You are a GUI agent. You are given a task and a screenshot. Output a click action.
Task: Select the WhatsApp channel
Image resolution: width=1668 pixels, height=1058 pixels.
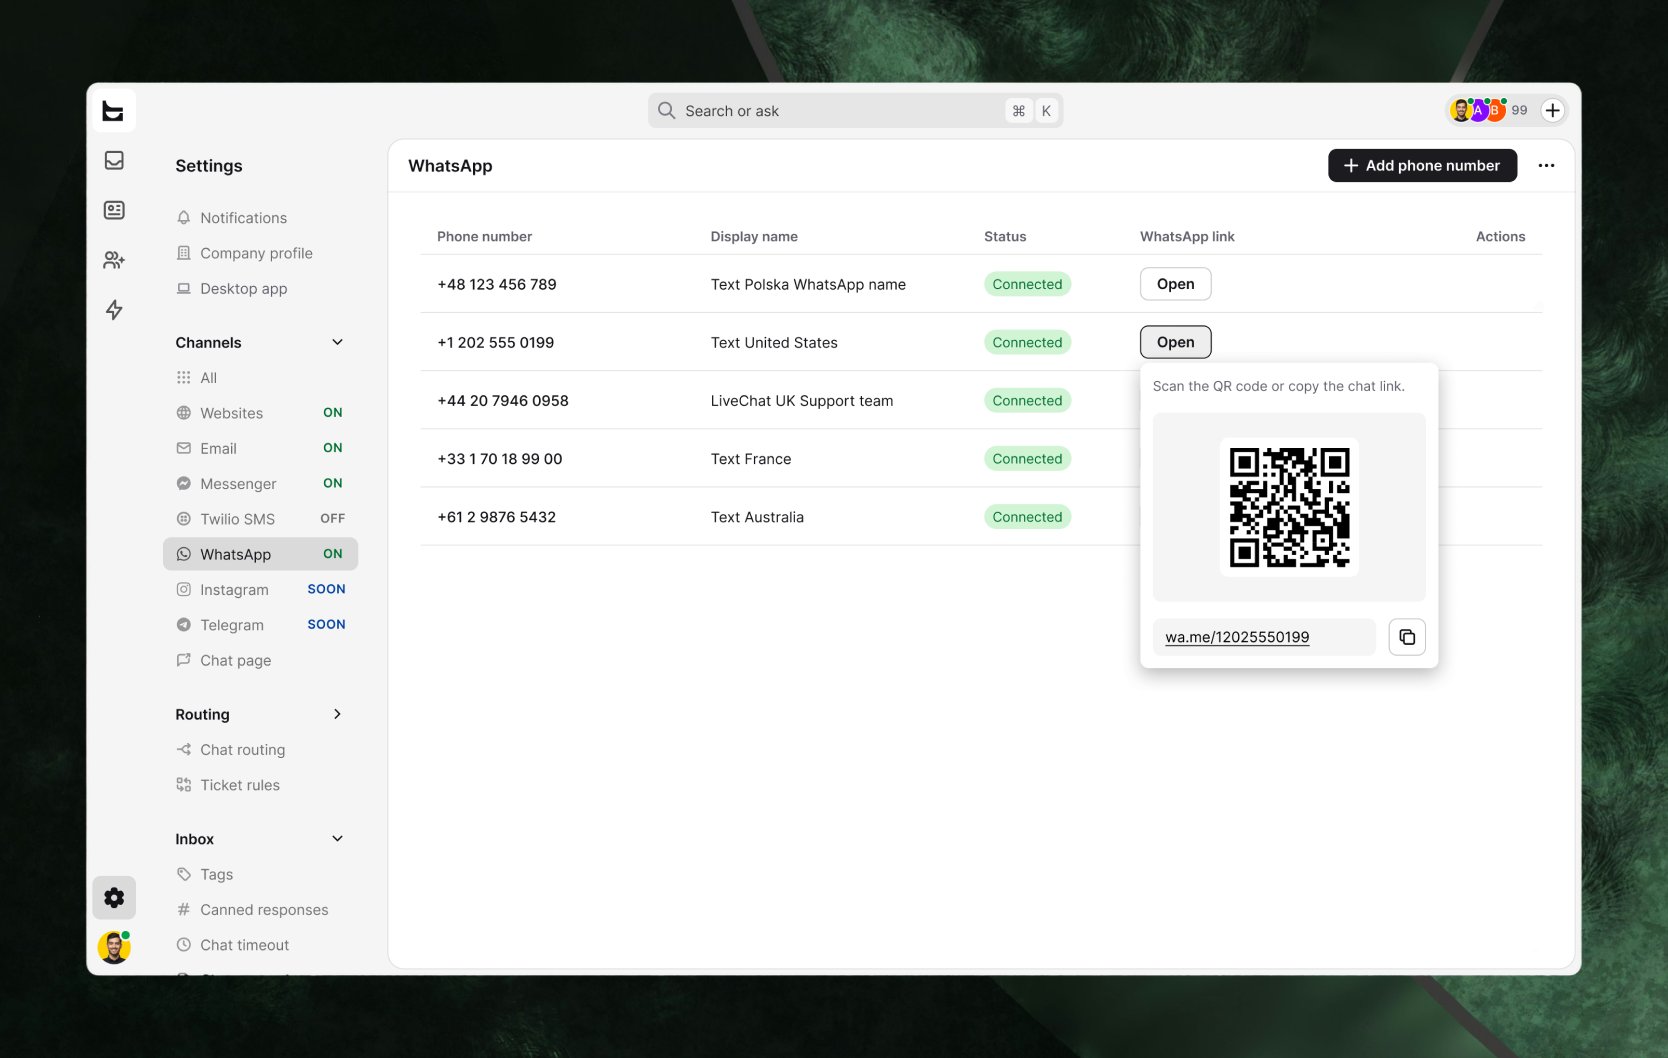click(x=260, y=554)
